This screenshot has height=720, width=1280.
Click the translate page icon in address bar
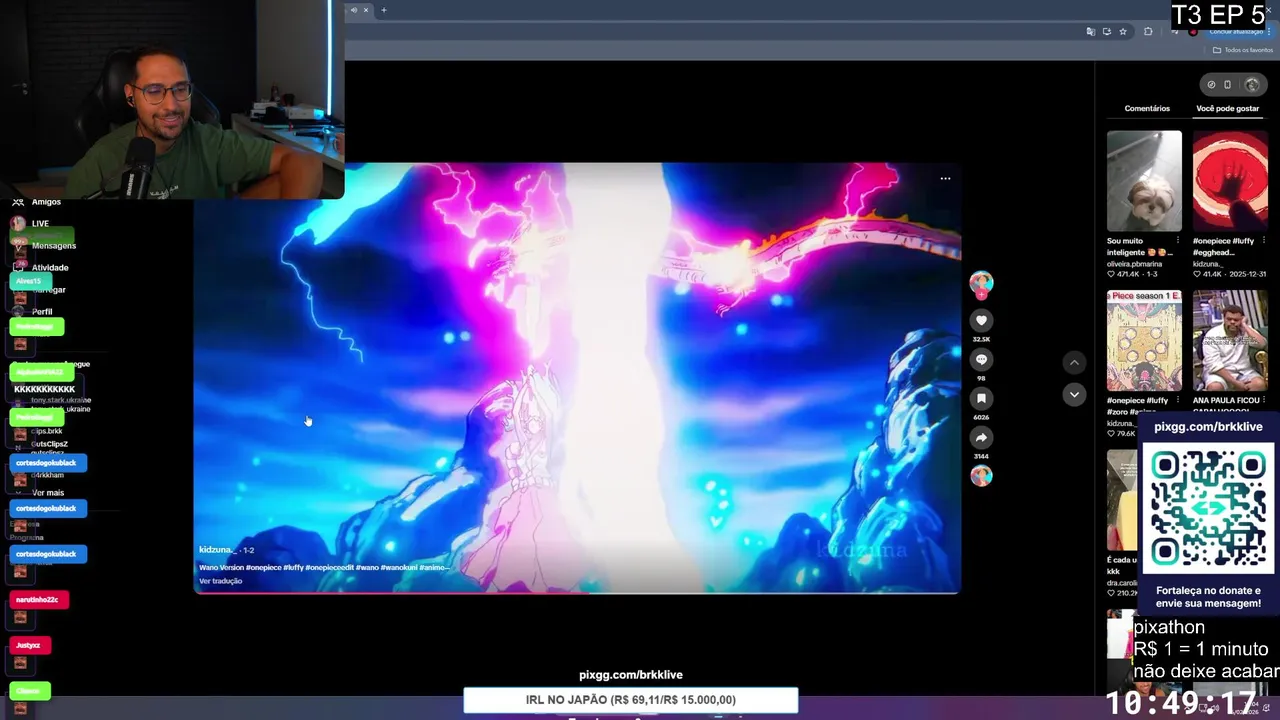pos(1090,31)
